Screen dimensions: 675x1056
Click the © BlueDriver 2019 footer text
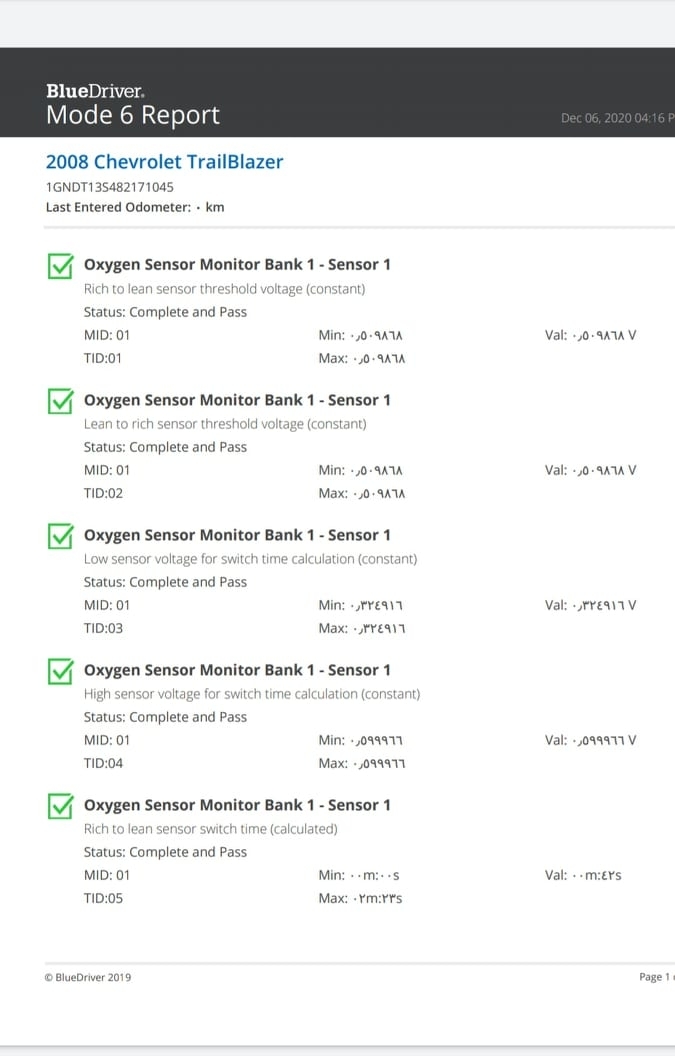point(88,977)
